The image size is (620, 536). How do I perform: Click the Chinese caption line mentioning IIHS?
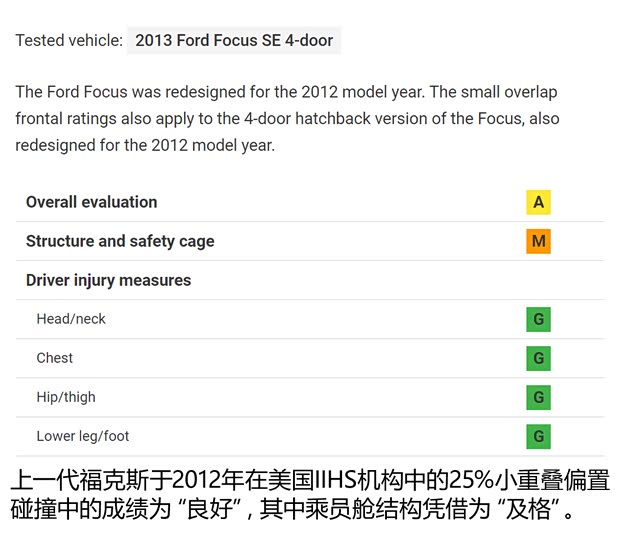tap(309, 480)
